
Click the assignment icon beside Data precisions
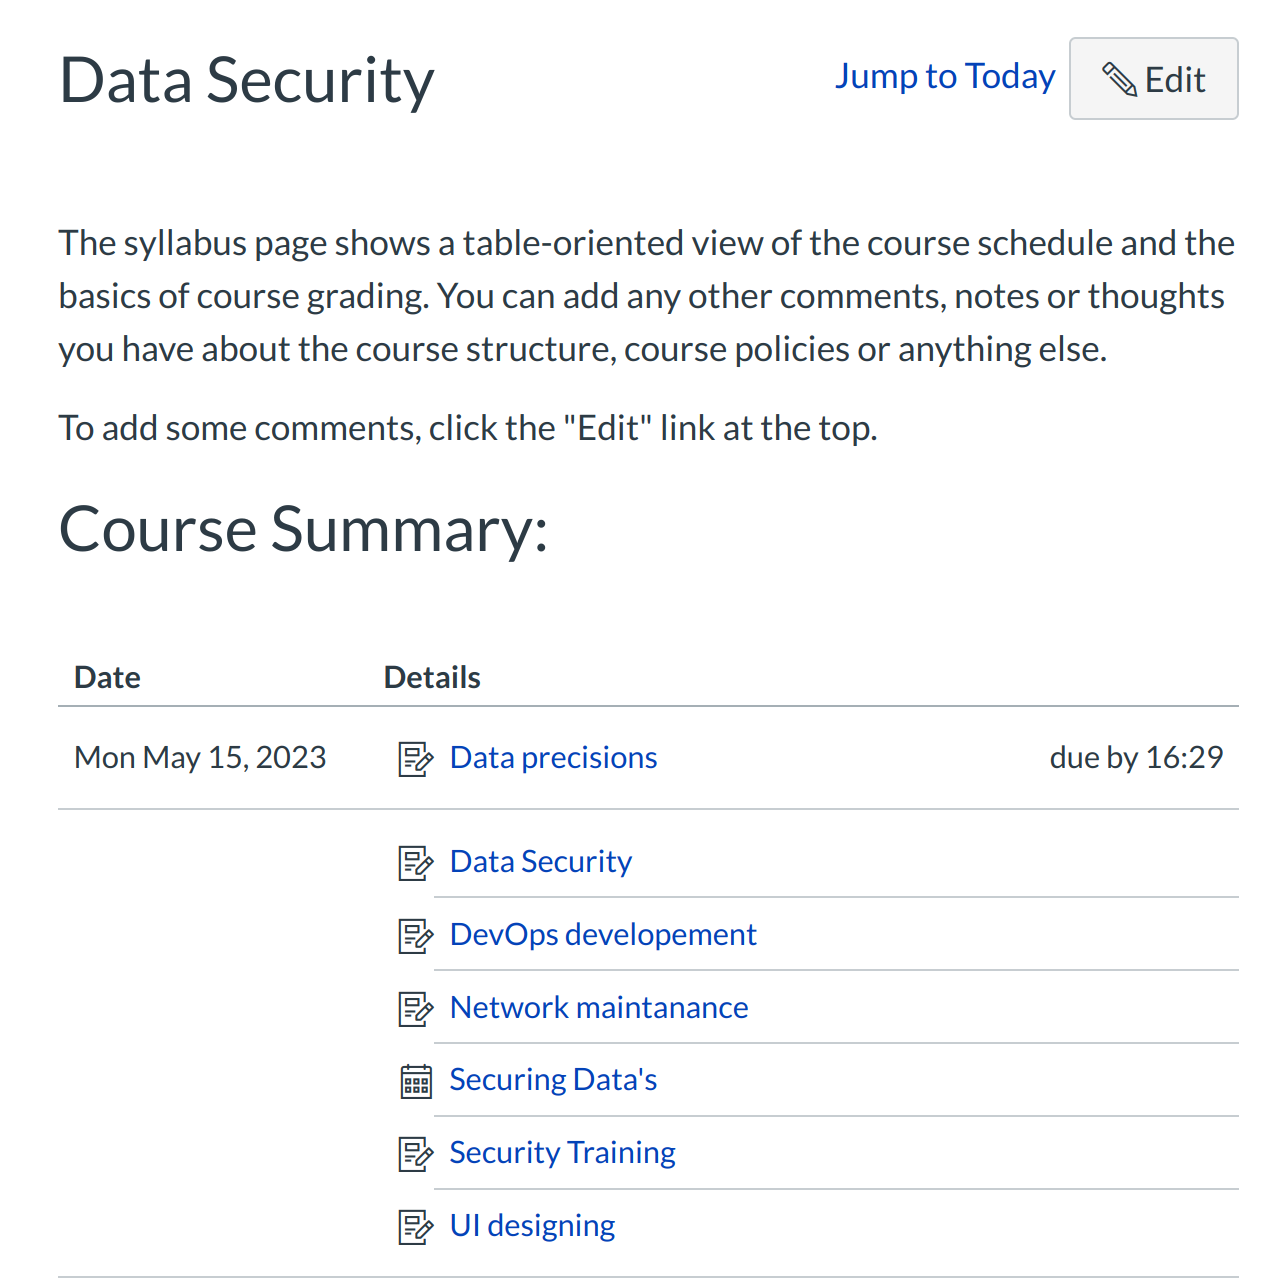(415, 759)
